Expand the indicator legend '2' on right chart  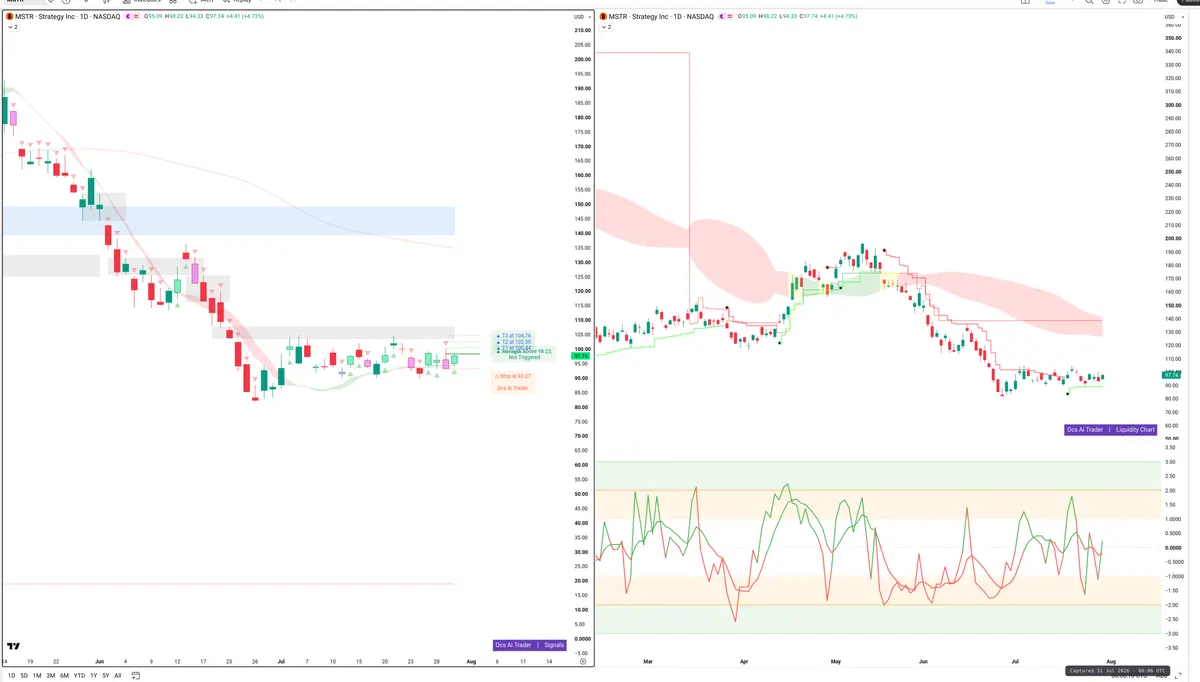[606, 27]
